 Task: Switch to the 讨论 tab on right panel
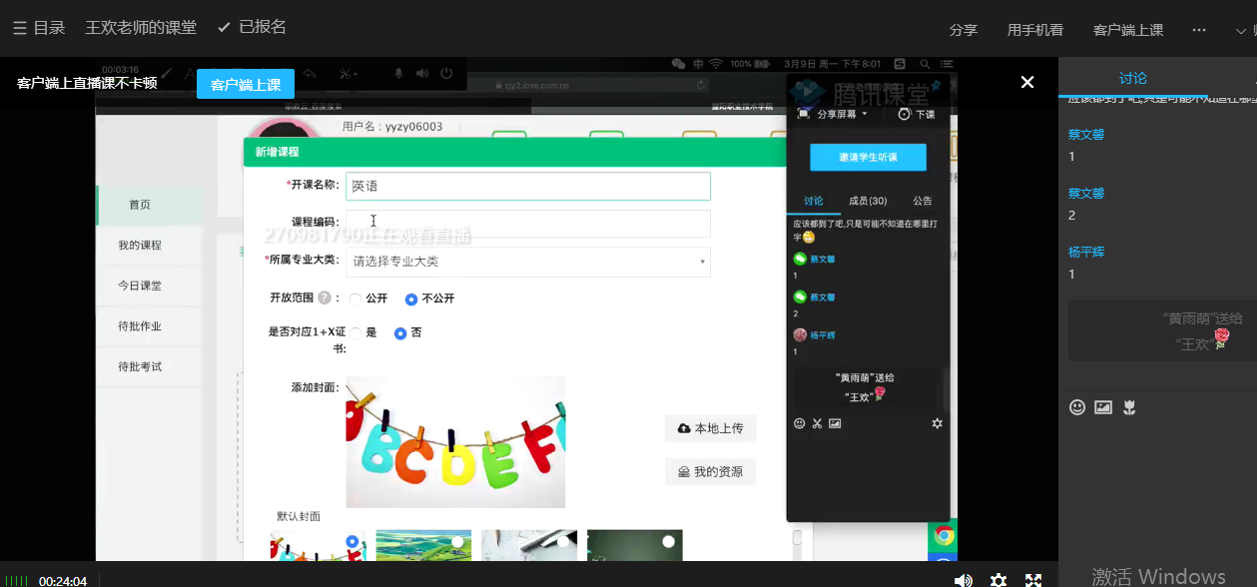click(1133, 78)
